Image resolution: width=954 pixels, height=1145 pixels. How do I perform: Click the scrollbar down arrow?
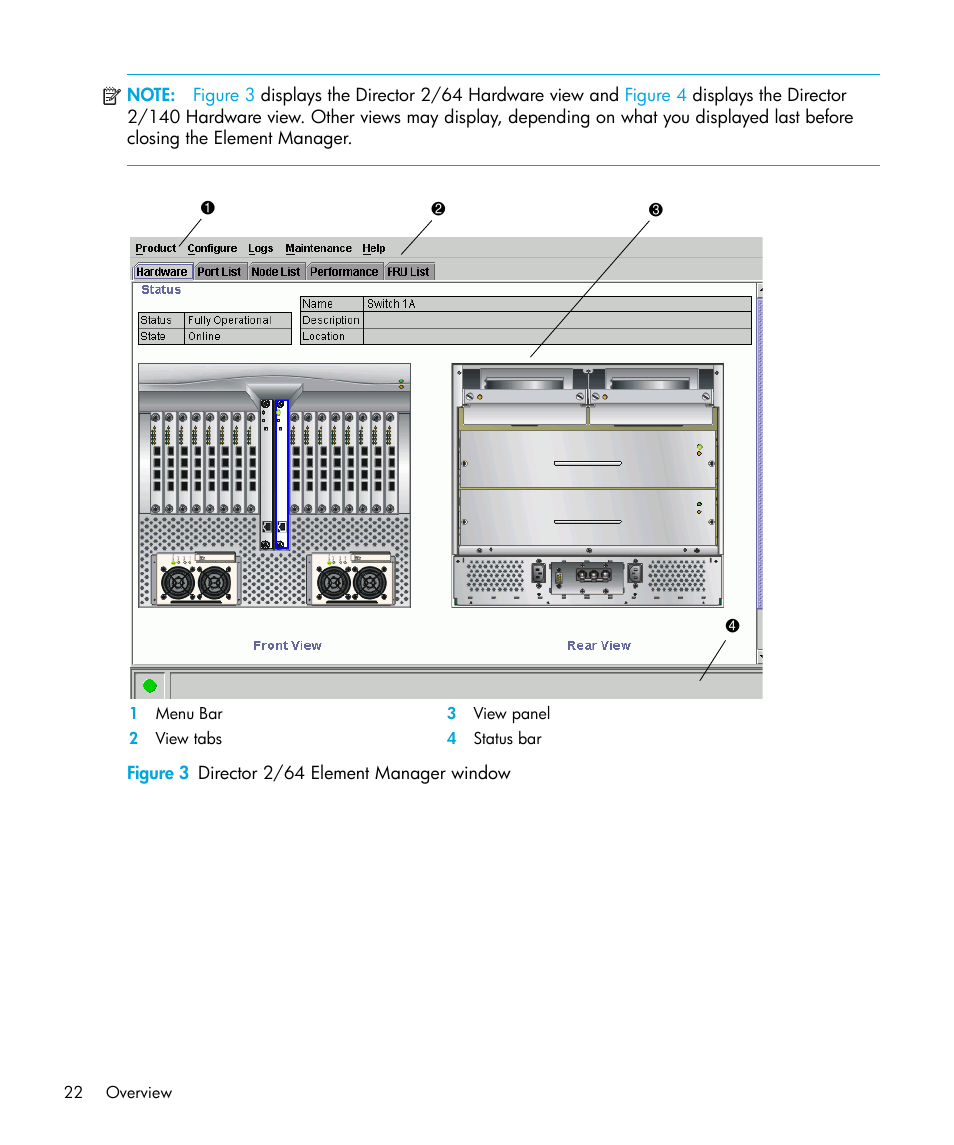coord(760,657)
